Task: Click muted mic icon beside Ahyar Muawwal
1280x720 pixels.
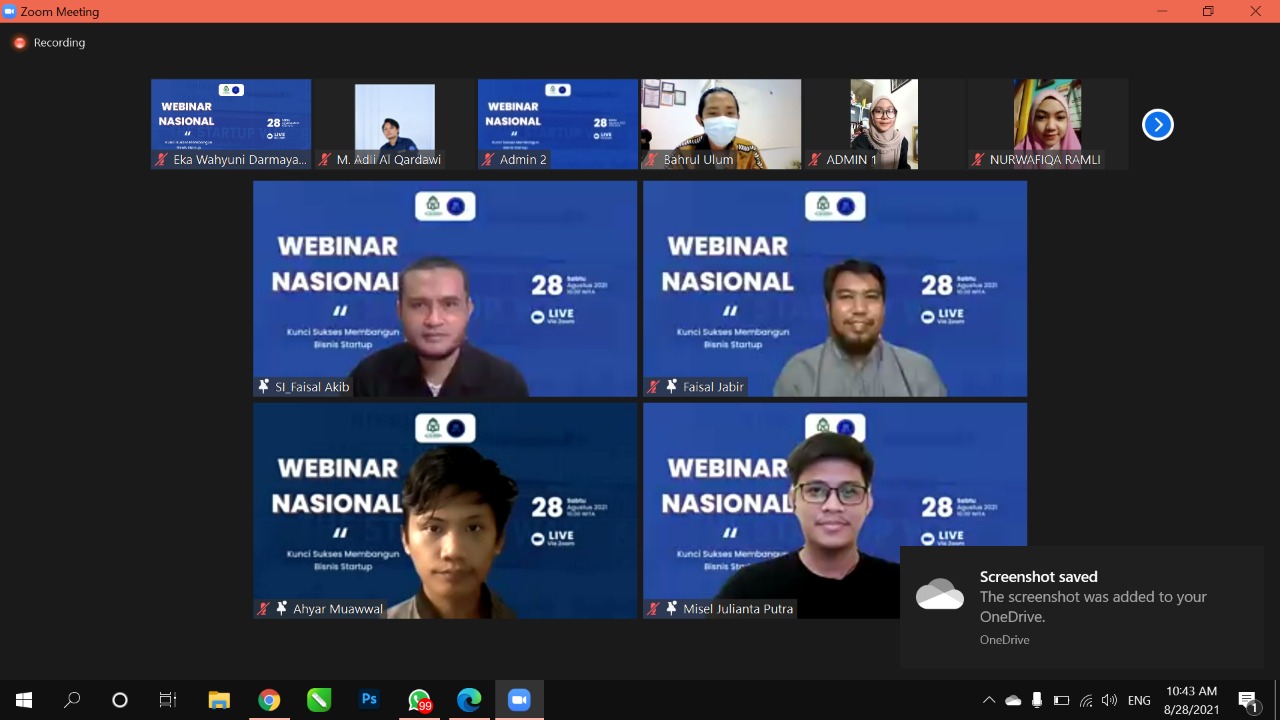Action: [264, 608]
